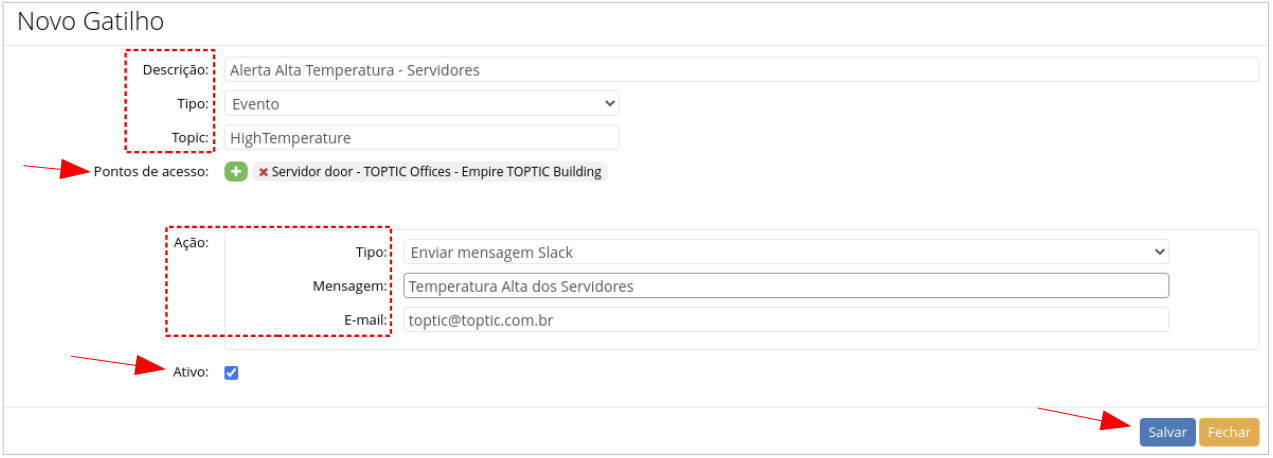
Task: Toggle the Ativo checkbox
Action: click(x=231, y=373)
